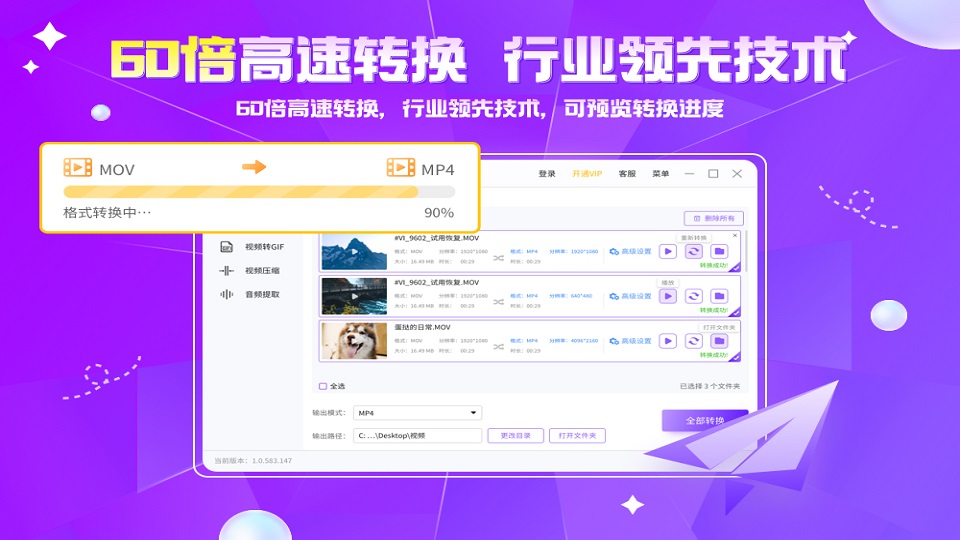Click the 转换成功! status on 蛋挞的日常.MOV row
960x540 pixels.
pyautogui.click(x=714, y=355)
